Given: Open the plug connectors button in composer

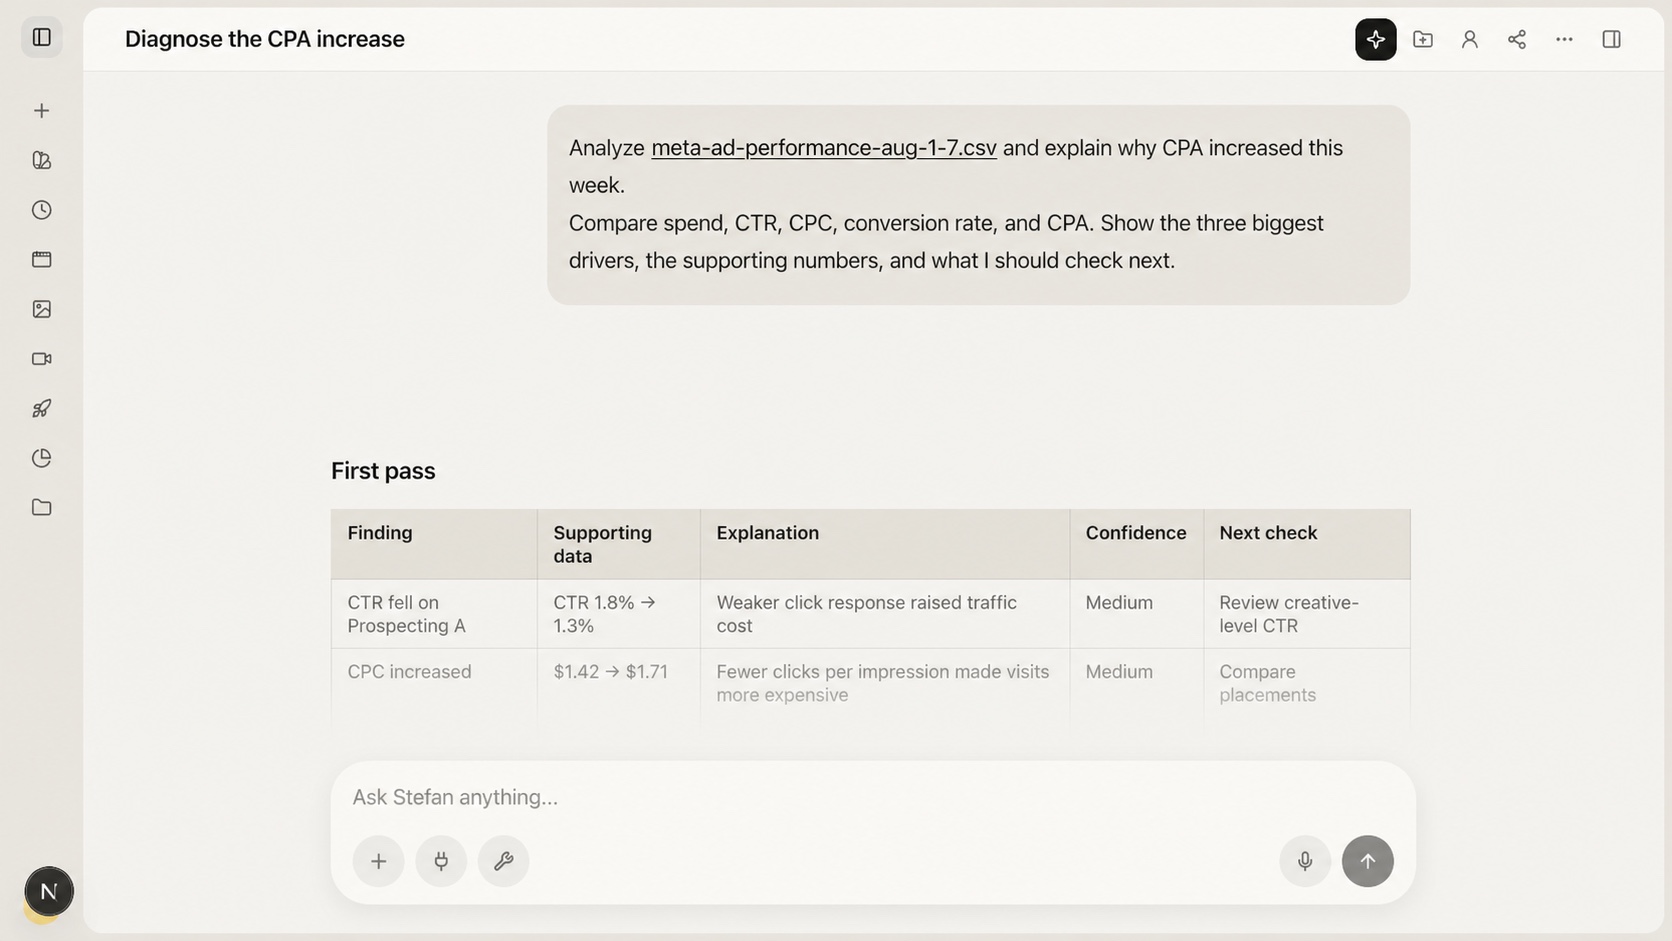Looking at the screenshot, I should point(441,861).
